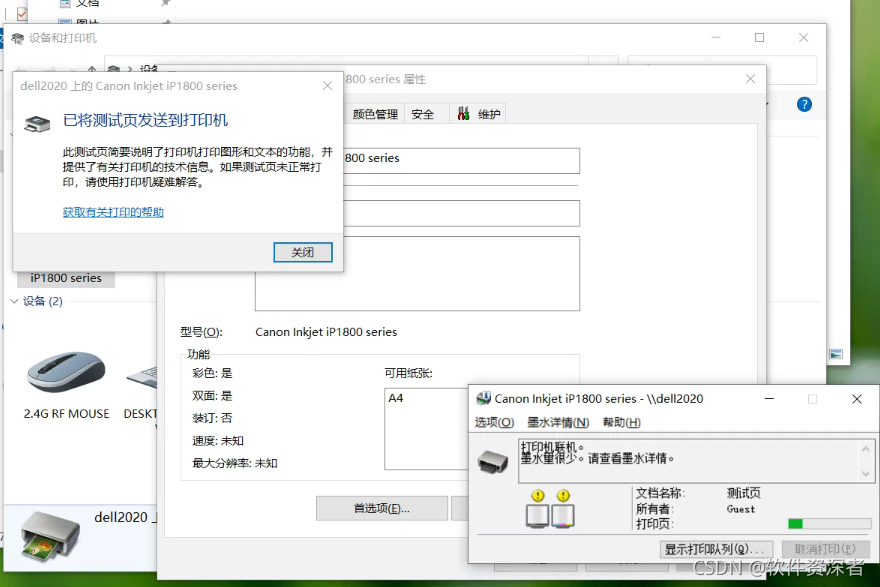Viewport: 880px width, 587px height.
Task: Click the 维护 tab tools icon
Action: (x=463, y=114)
